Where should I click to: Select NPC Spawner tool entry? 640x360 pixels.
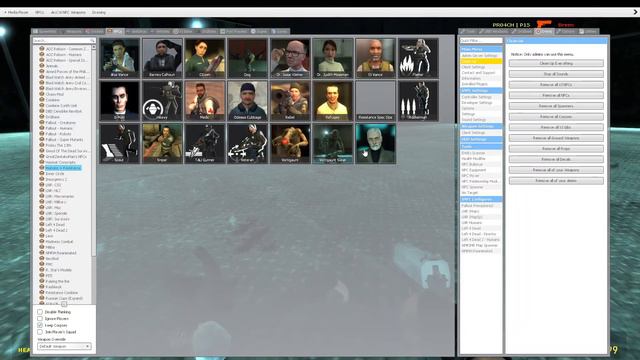pyautogui.click(x=481, y=187)
